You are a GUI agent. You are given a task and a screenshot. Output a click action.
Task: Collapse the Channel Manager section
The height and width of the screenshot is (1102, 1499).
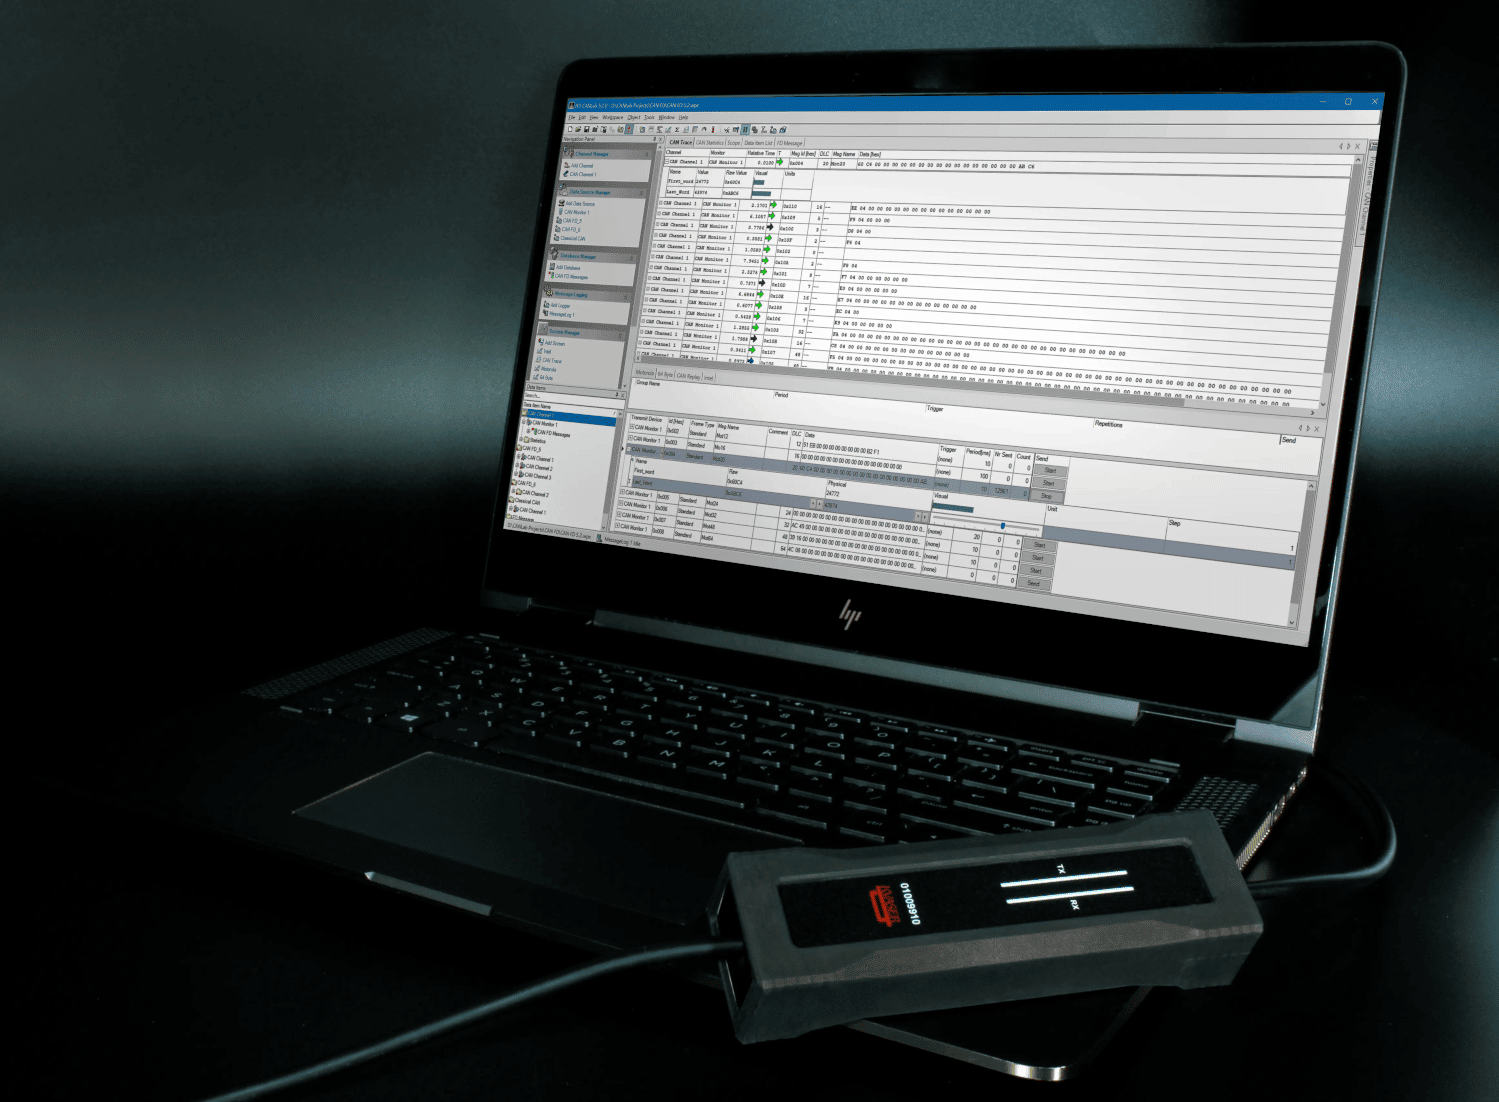tap(646, 154)
